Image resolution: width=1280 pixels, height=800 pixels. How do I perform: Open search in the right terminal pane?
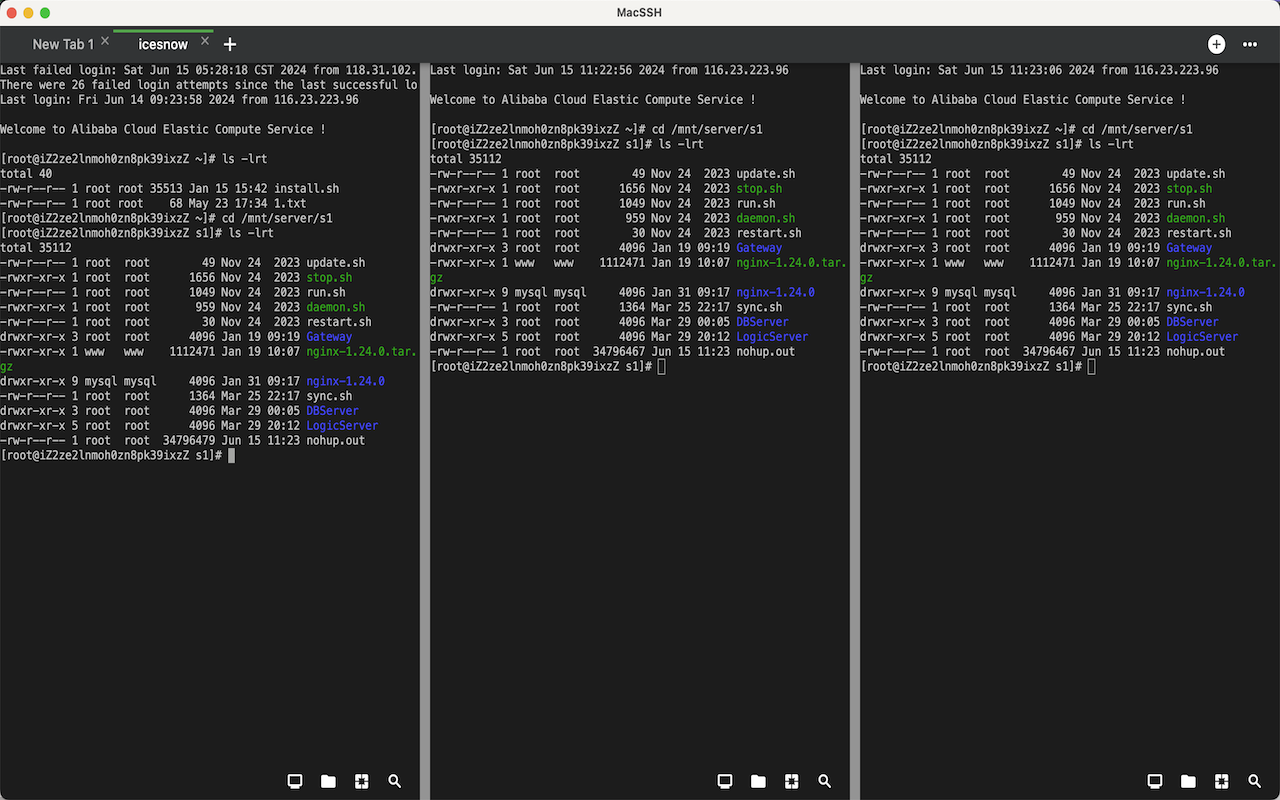point(1254,781)
